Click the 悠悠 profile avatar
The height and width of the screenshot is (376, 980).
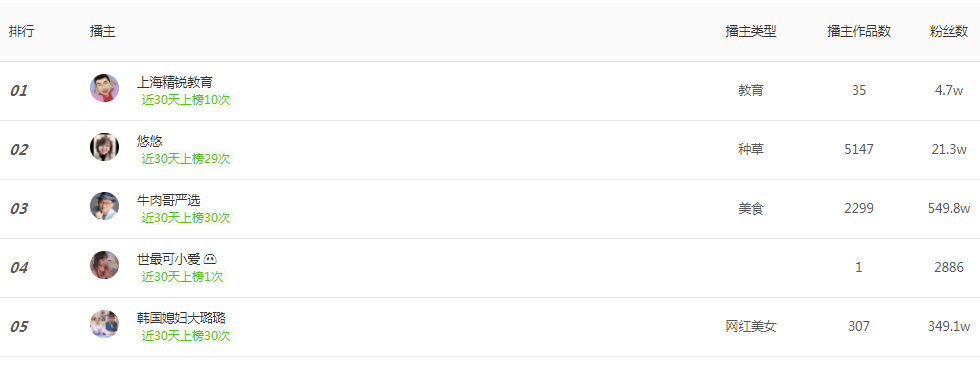tap(104, 147)
